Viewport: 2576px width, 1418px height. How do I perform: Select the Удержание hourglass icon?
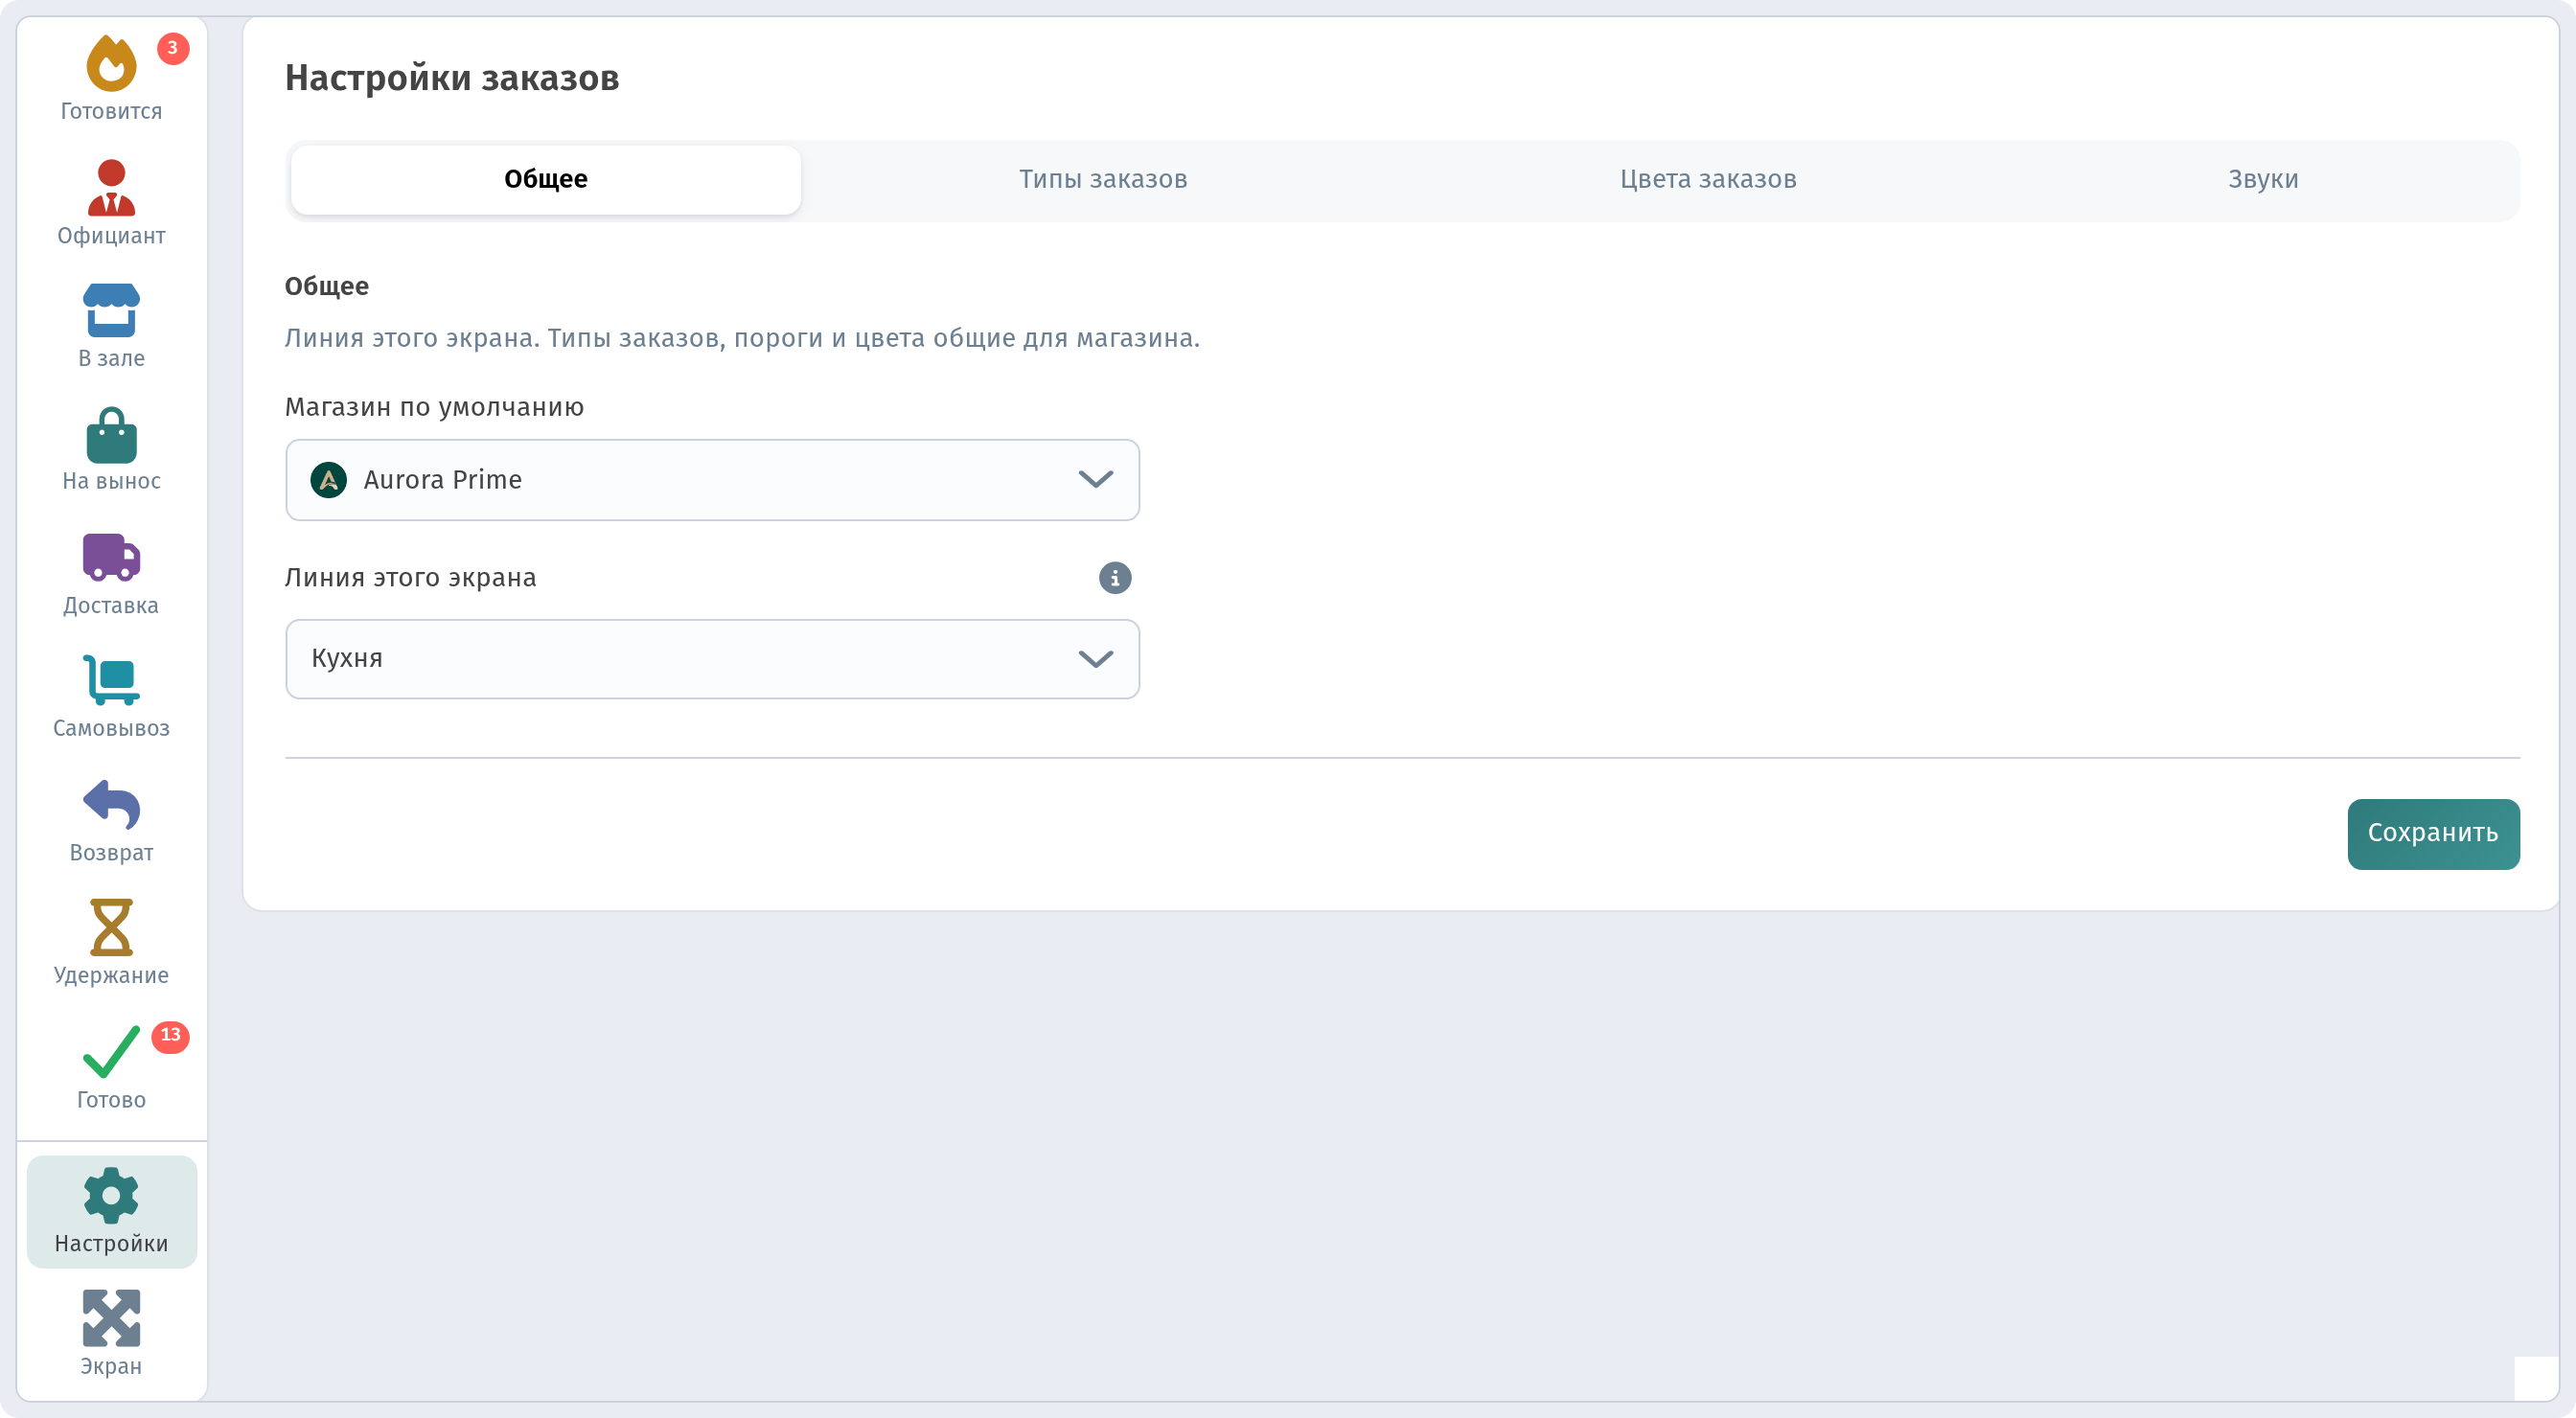pyautogui.click(x=111, y=927)
